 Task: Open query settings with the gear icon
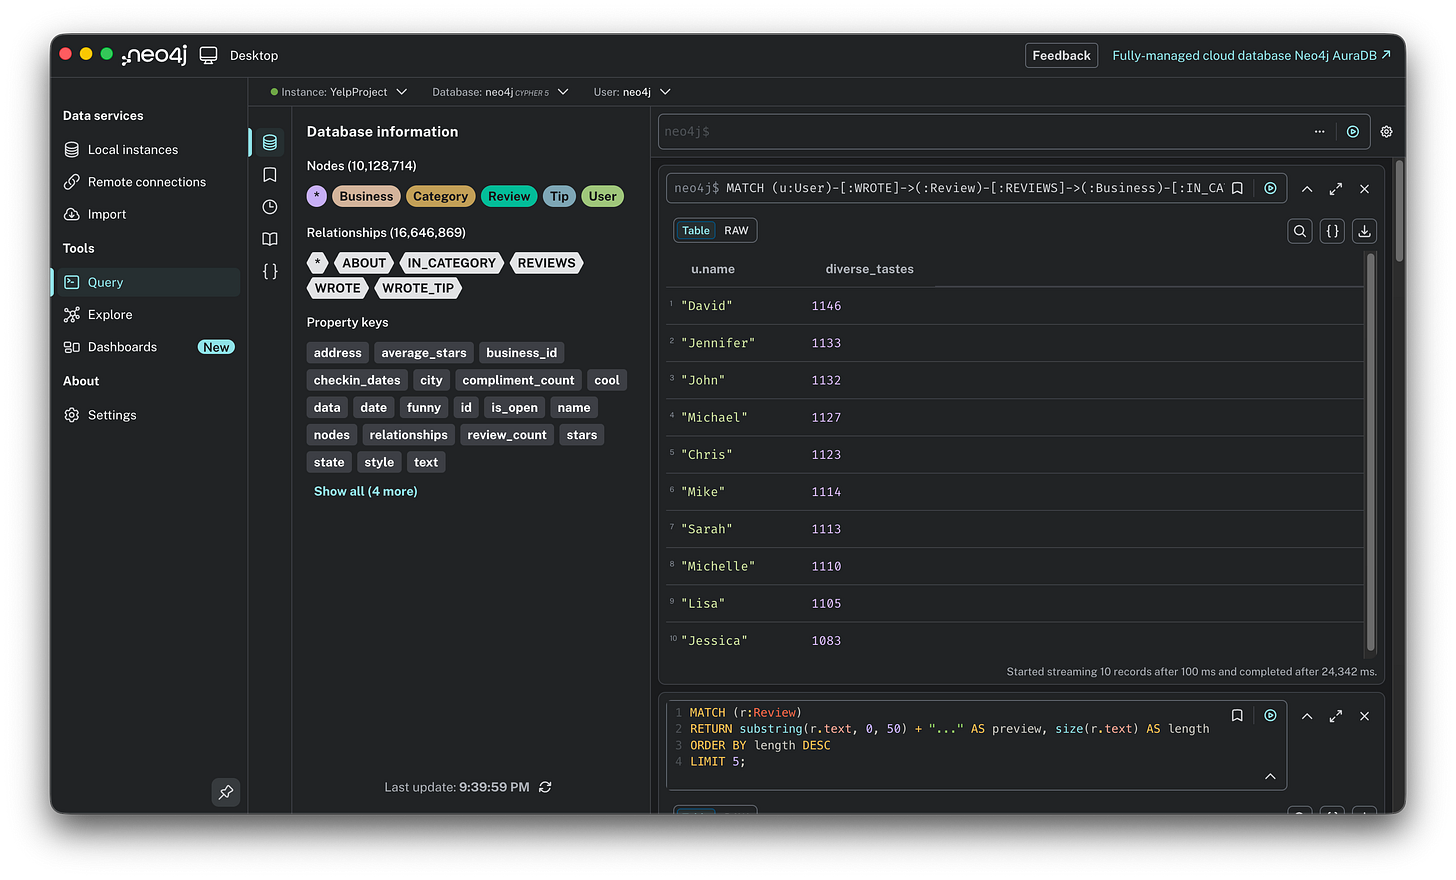(x=1386, y=131)
